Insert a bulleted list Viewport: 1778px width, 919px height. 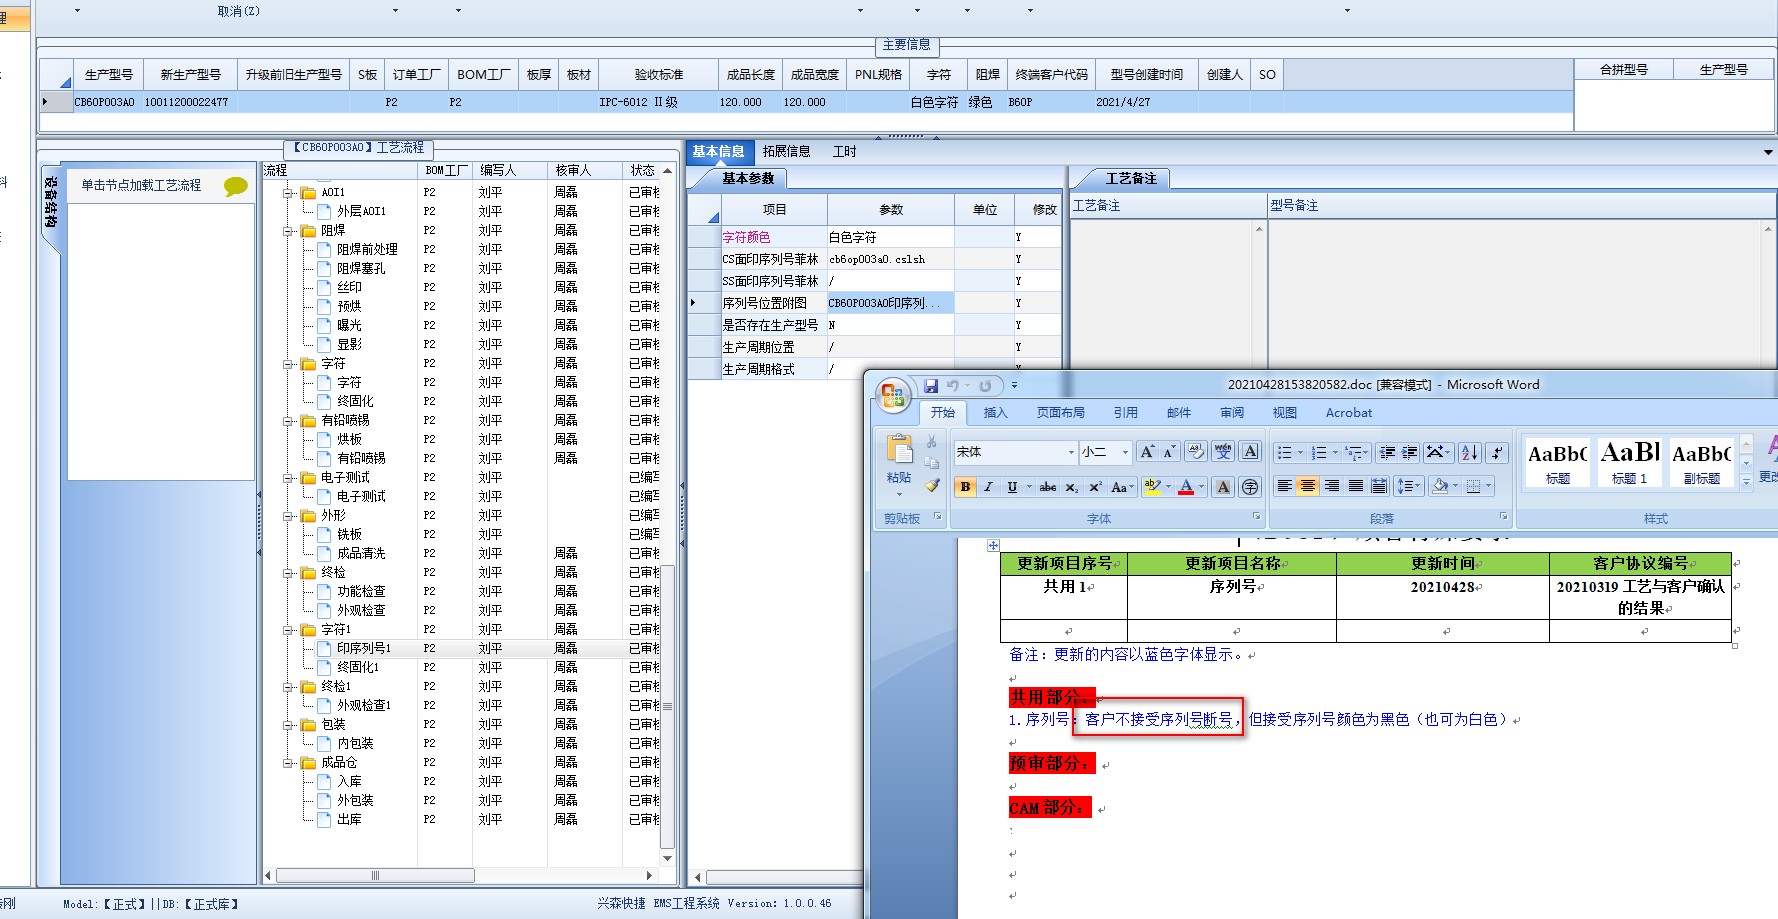point(1285,453)
